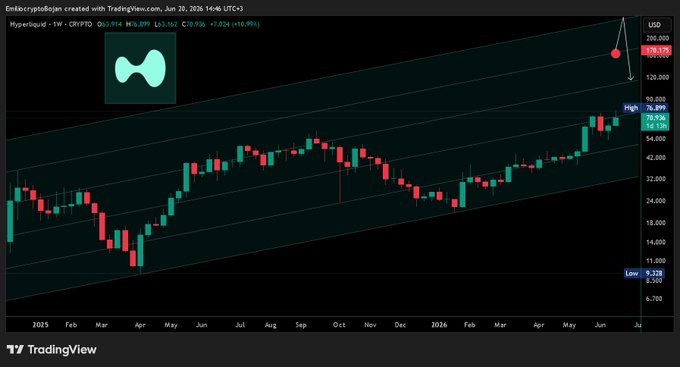Click the Sep month label on time axis
Image resolution: width=680 pixels, height=367 pixels.
[x=301, y=325]
